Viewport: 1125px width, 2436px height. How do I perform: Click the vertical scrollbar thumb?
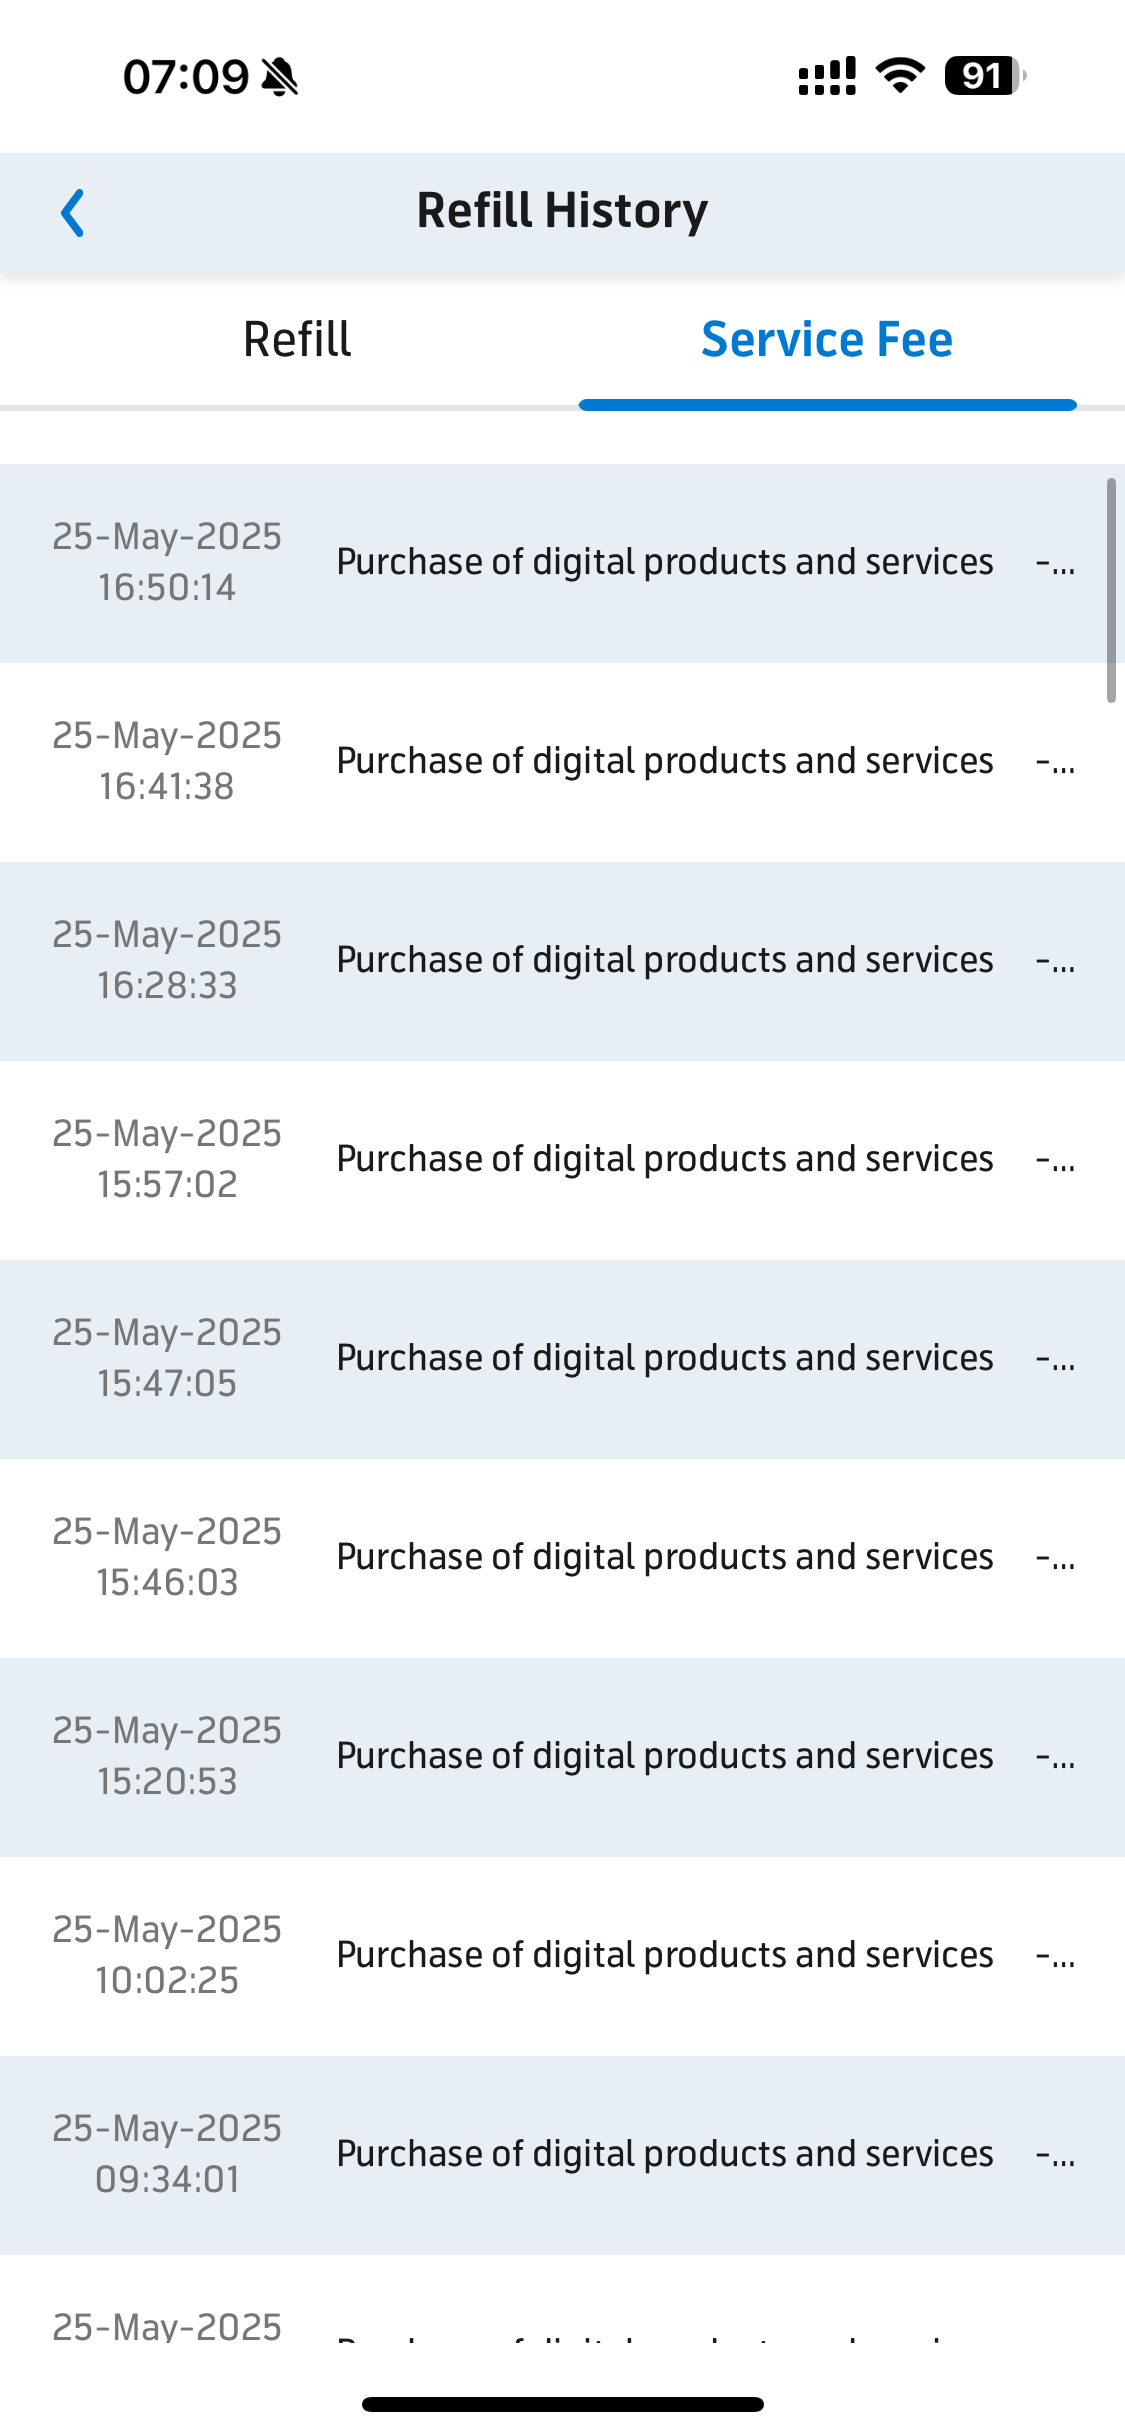point(1111,591)
